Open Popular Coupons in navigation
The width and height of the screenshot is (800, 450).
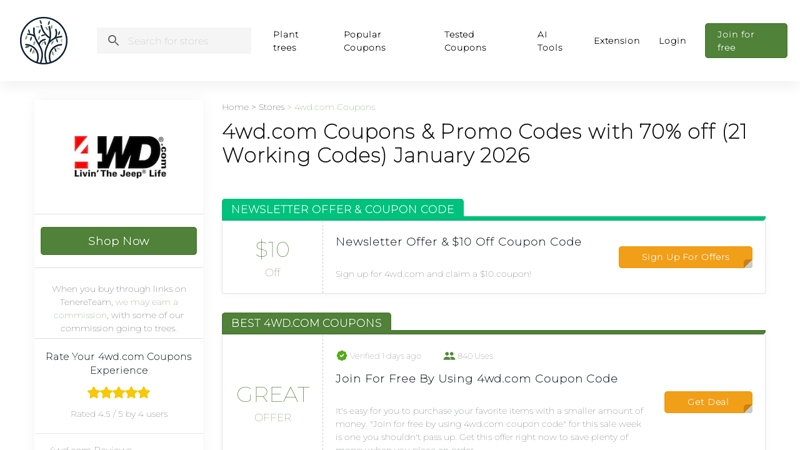click(364, 41)
